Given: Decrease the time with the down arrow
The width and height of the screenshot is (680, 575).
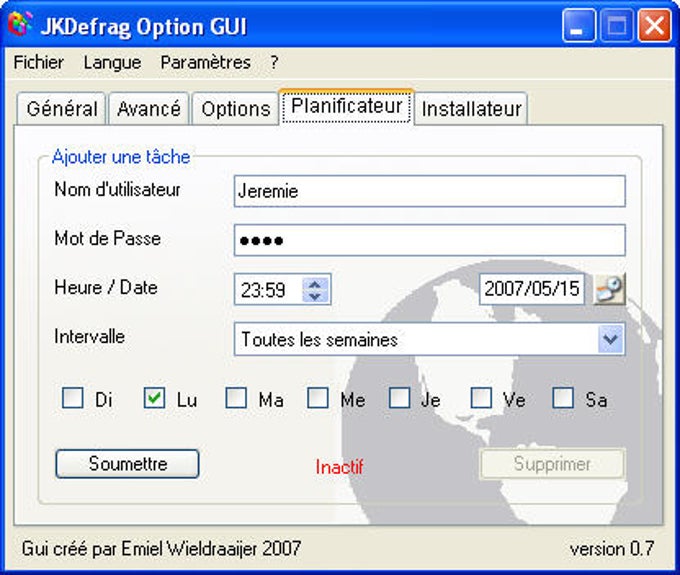Looking at the screenshot, I should click(315, 296).
